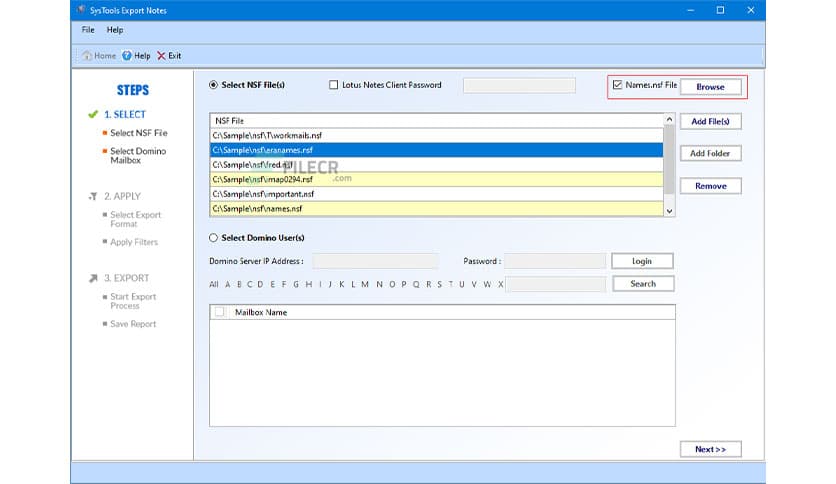Click the '2. APPLY' step heading
This screenshot has height=484, width=836.
click(123, 196)
